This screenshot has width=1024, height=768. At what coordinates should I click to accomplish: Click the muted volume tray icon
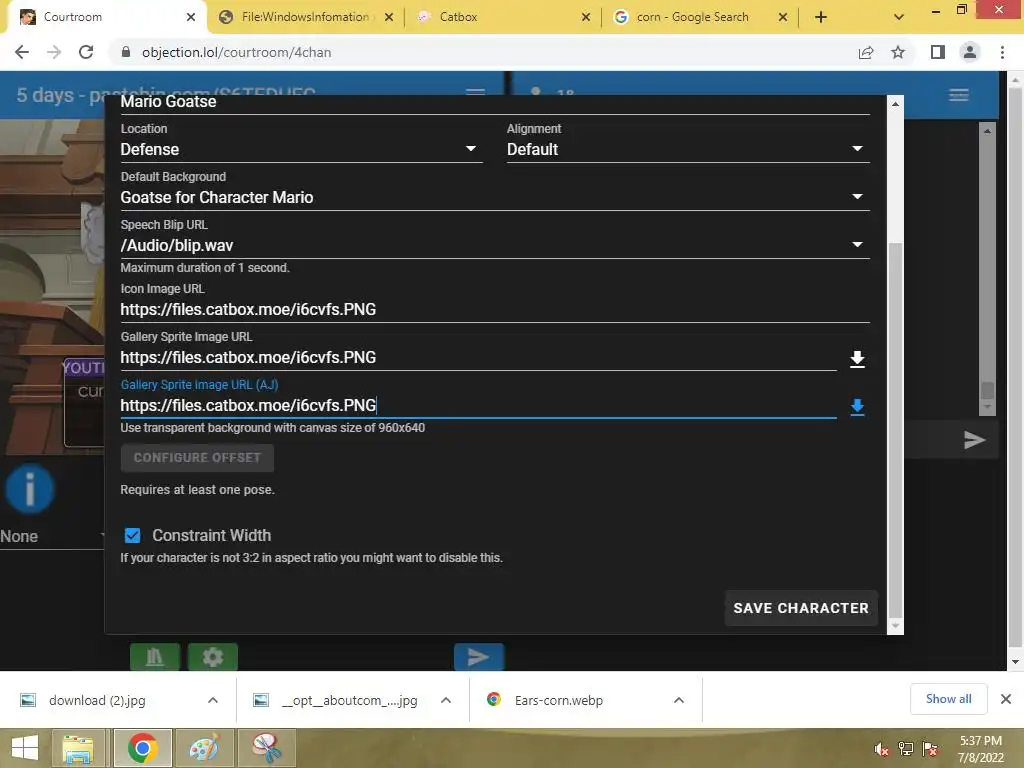(x=881, y=749)
